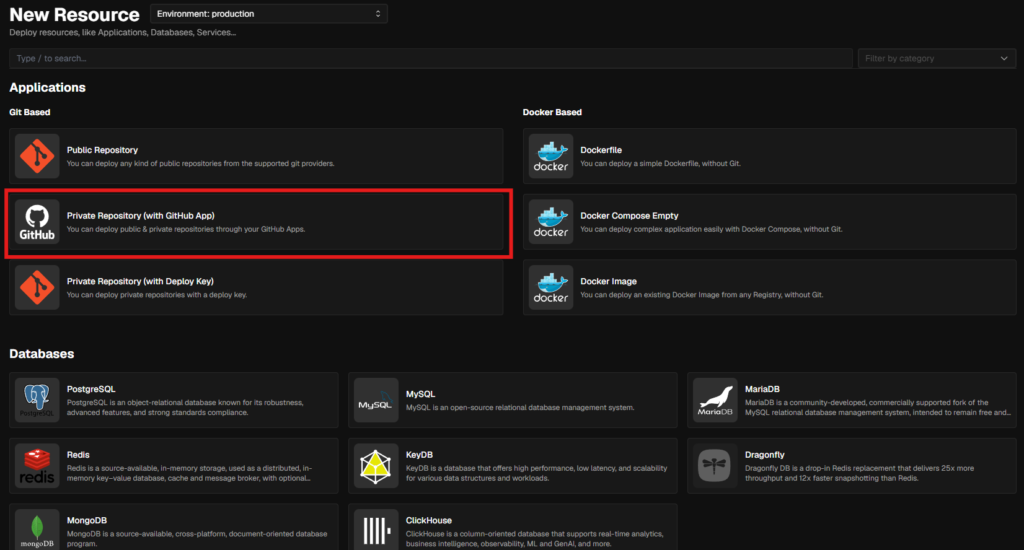Open the Environment: production dropdown
The height and width of the screenshot is (550, 1024).
[x=268, y=14]
